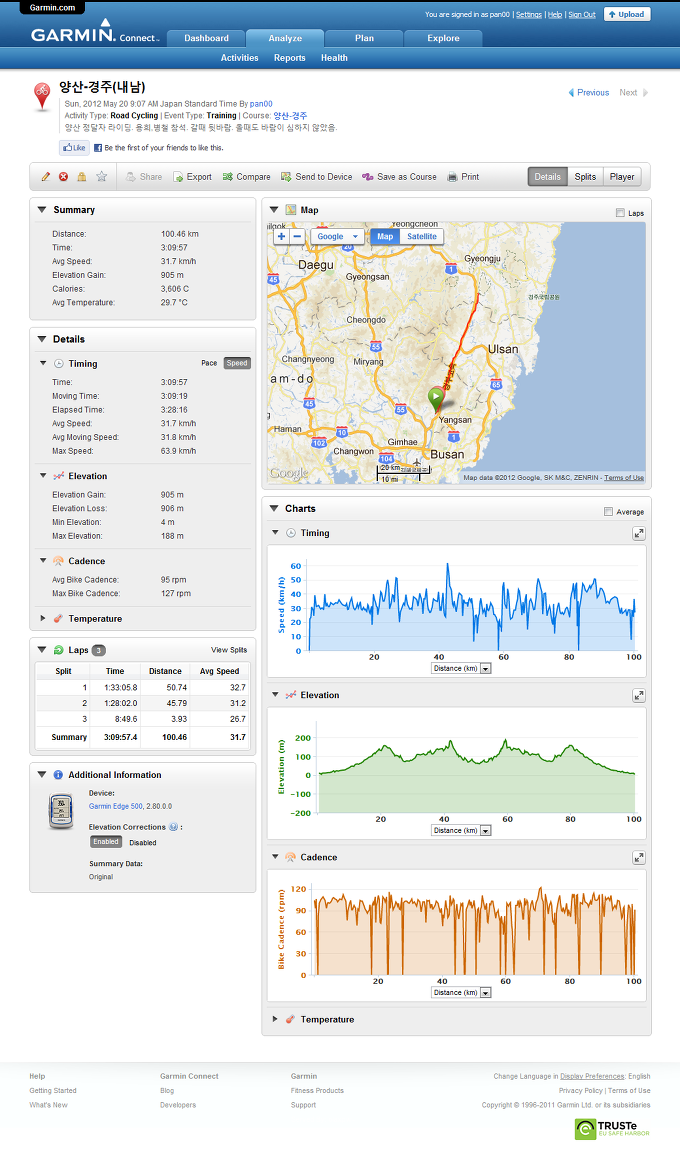This screenshot has width=680, height=1163.
Task: Collapse the Timing details section
Action: (43, 363)
